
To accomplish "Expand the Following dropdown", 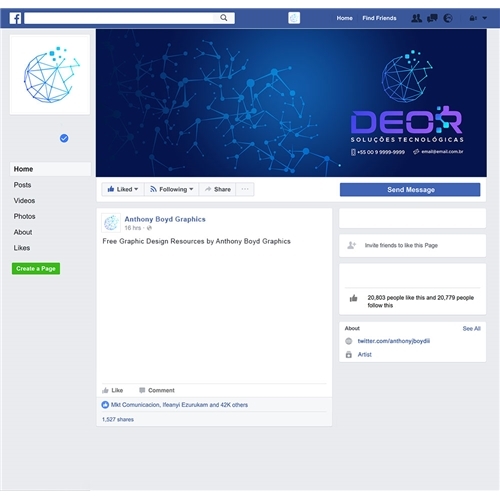I will coord(171,189).
